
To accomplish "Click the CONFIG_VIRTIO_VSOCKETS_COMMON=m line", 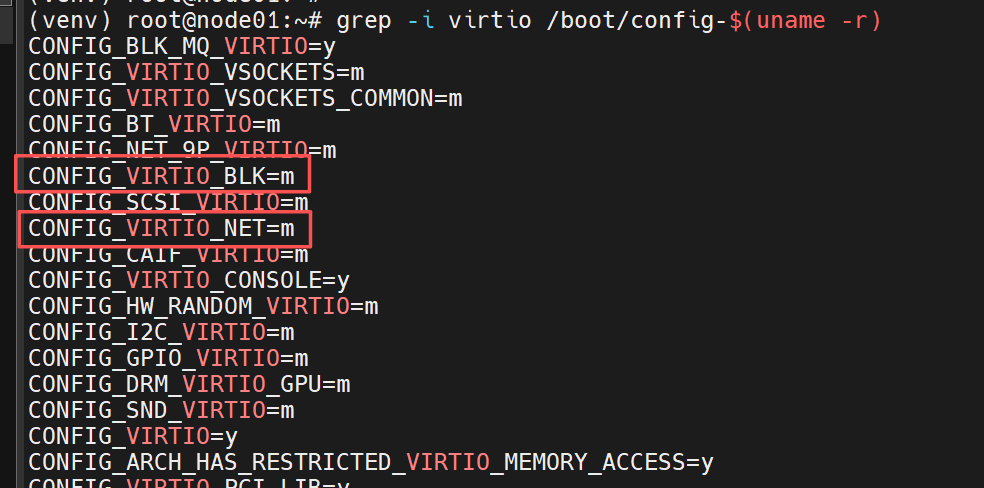I will tap(245, 98).
